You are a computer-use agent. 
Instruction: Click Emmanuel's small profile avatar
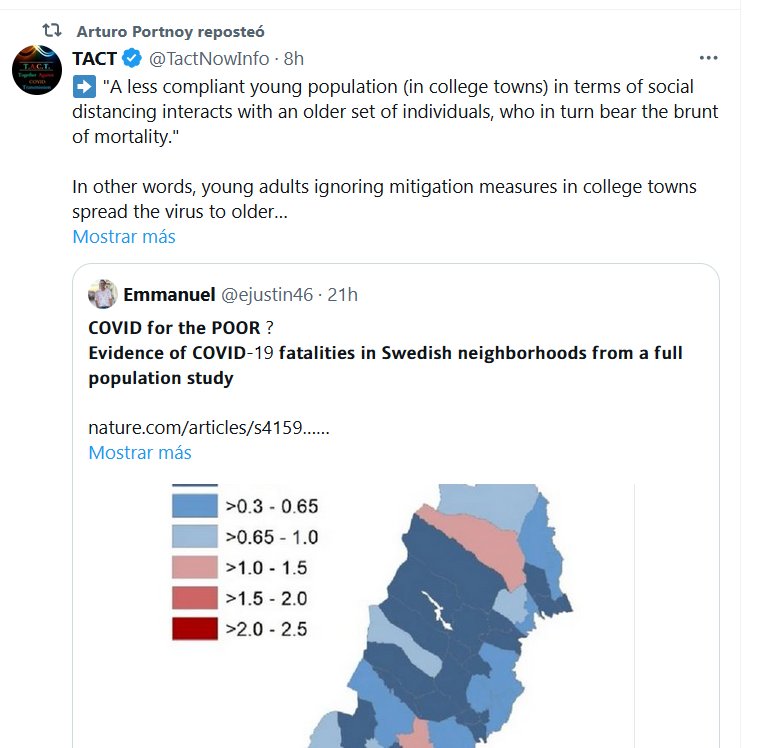pyautogui.click(x=102, y=294)
